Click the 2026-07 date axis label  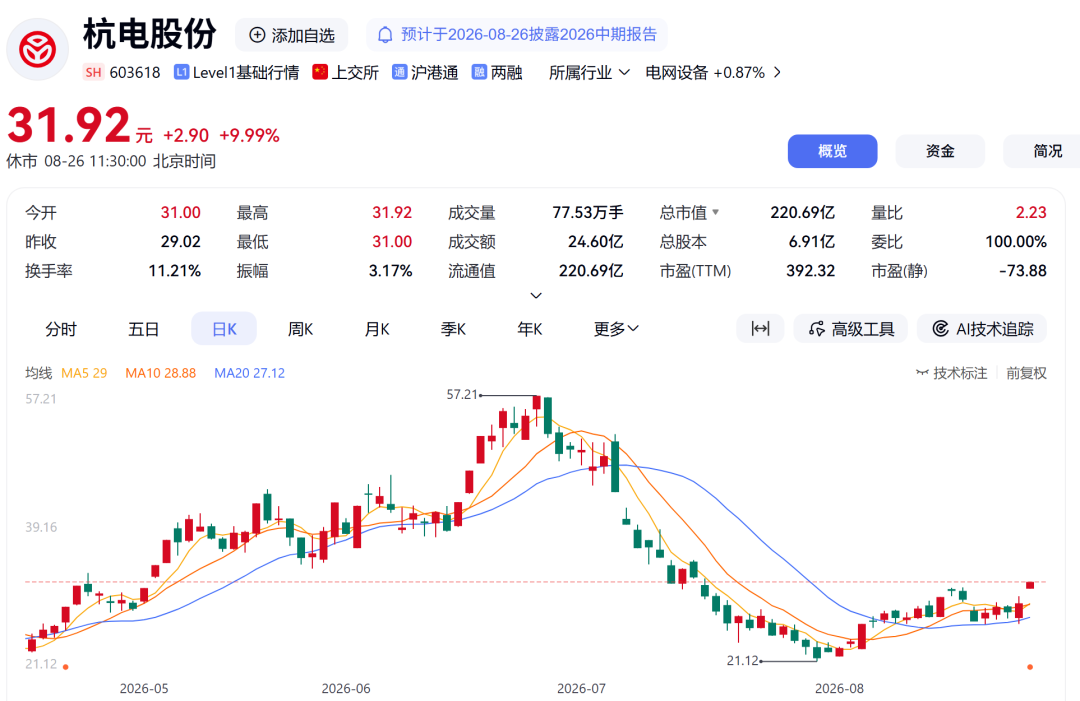point(581,689)
